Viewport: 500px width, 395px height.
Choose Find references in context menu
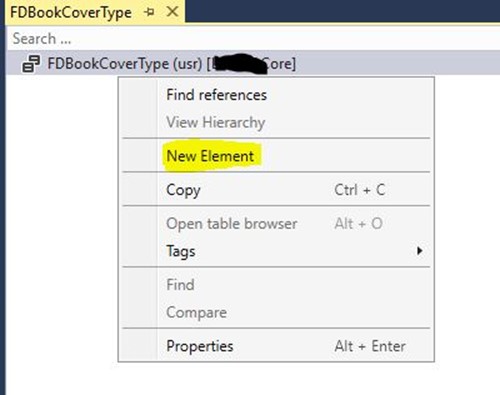[216, 95]
